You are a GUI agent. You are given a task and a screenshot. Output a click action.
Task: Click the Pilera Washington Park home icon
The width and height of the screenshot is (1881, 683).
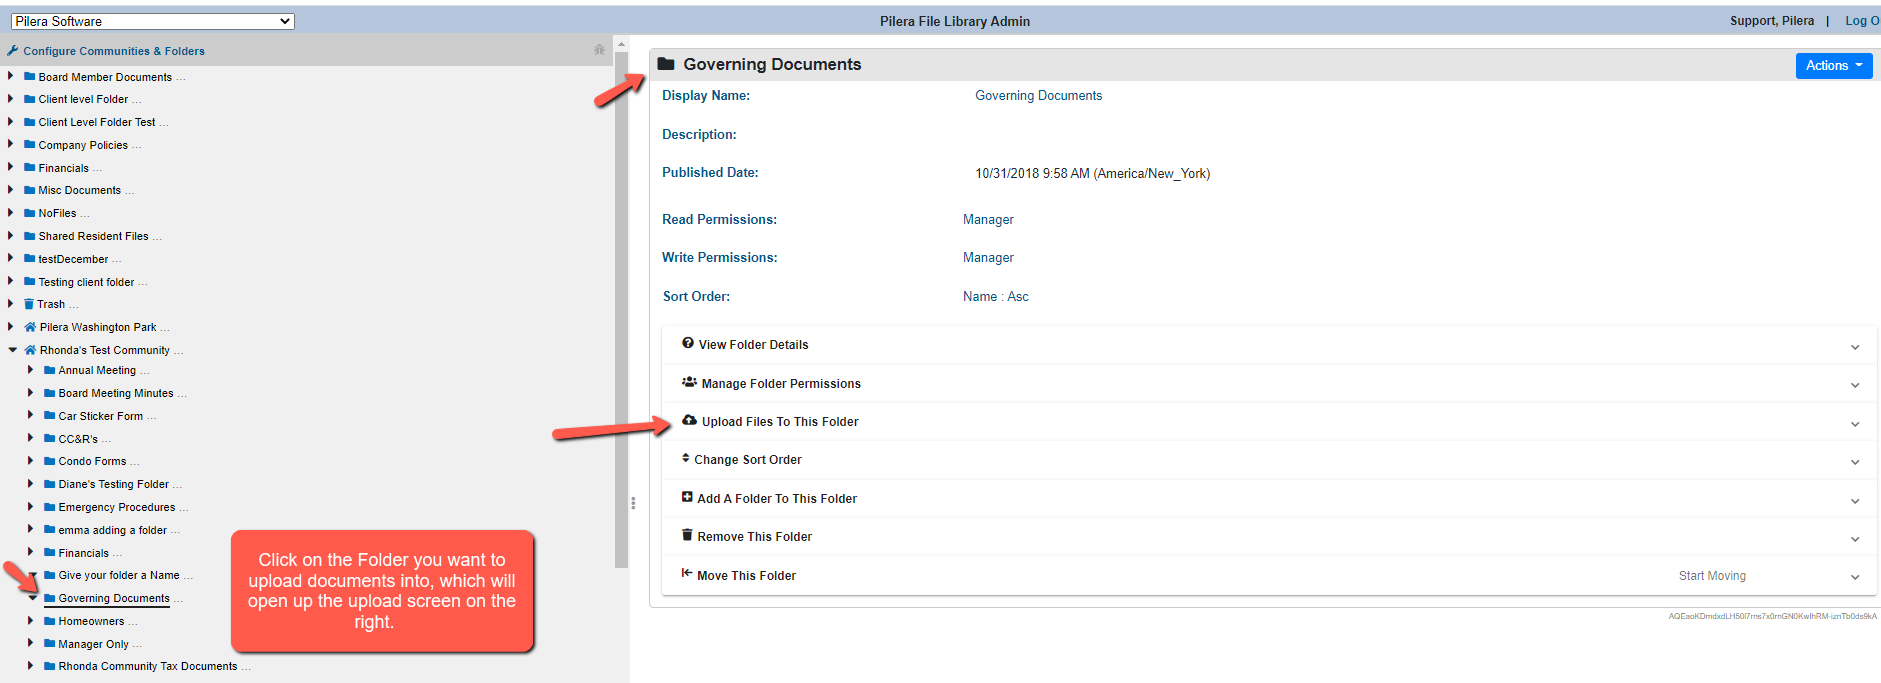pyautogui.click(x=30, y=326)
